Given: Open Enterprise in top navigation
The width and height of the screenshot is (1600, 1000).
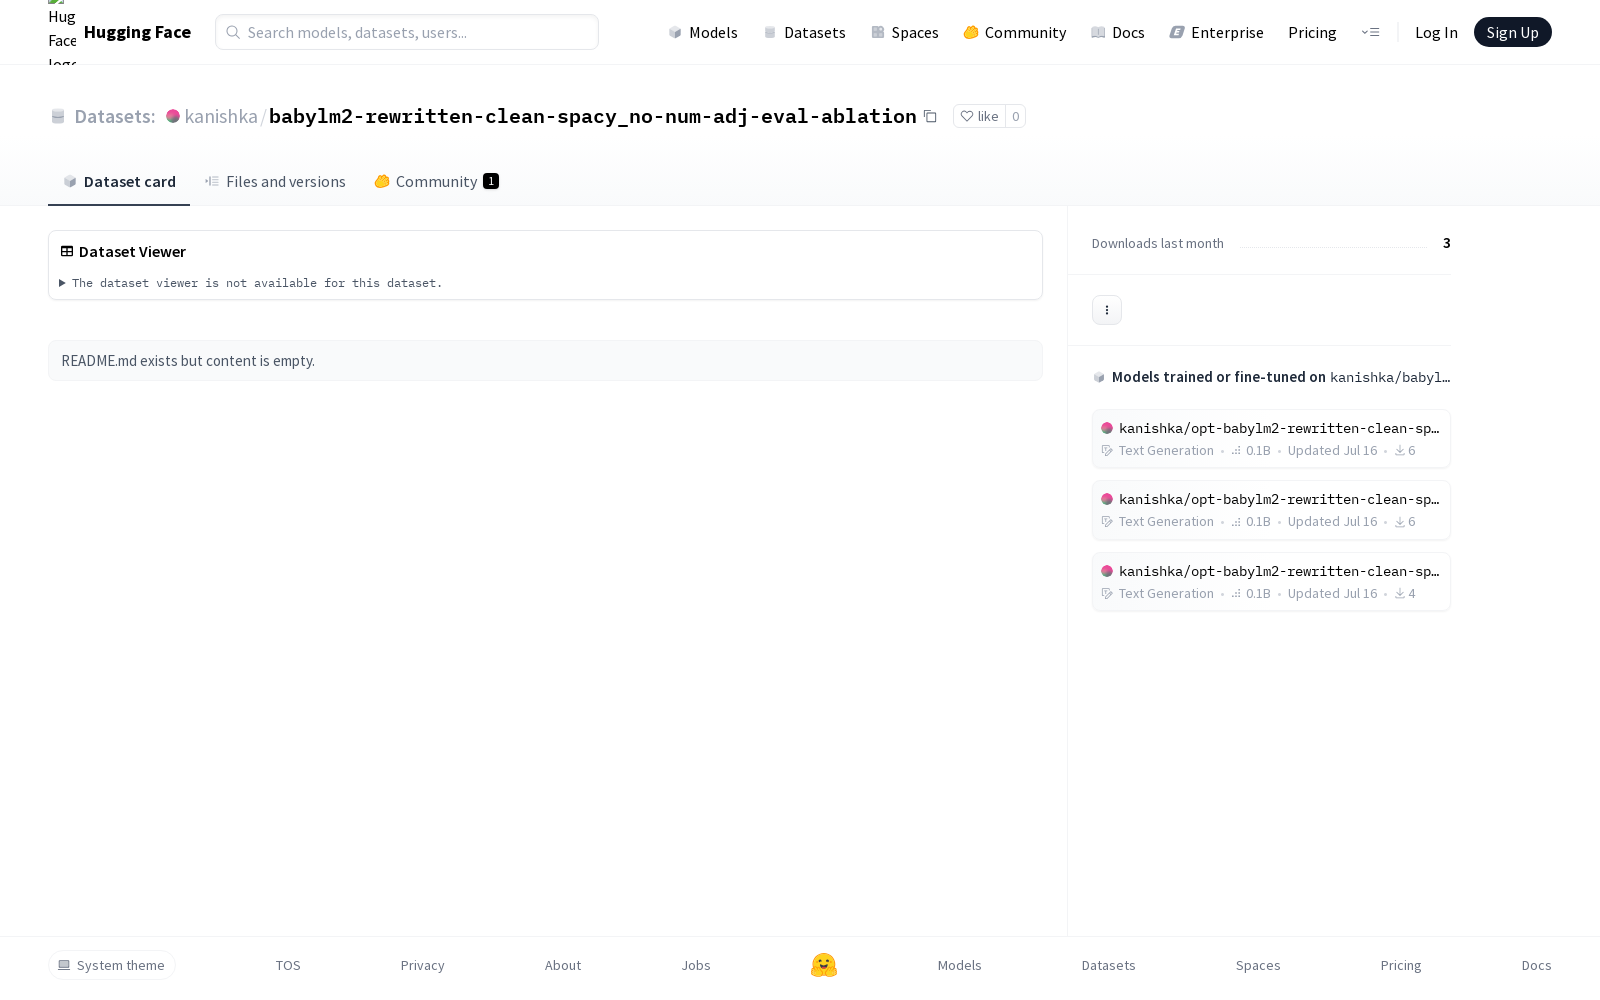Looking at the screenshot, I should [1216, 32].
